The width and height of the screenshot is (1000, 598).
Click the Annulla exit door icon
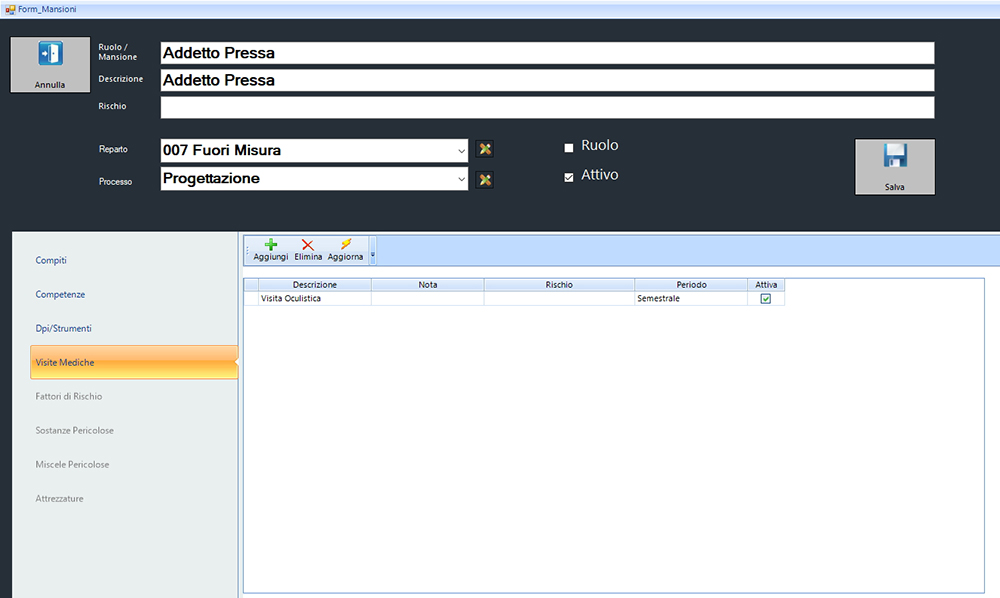pos(50,55)
